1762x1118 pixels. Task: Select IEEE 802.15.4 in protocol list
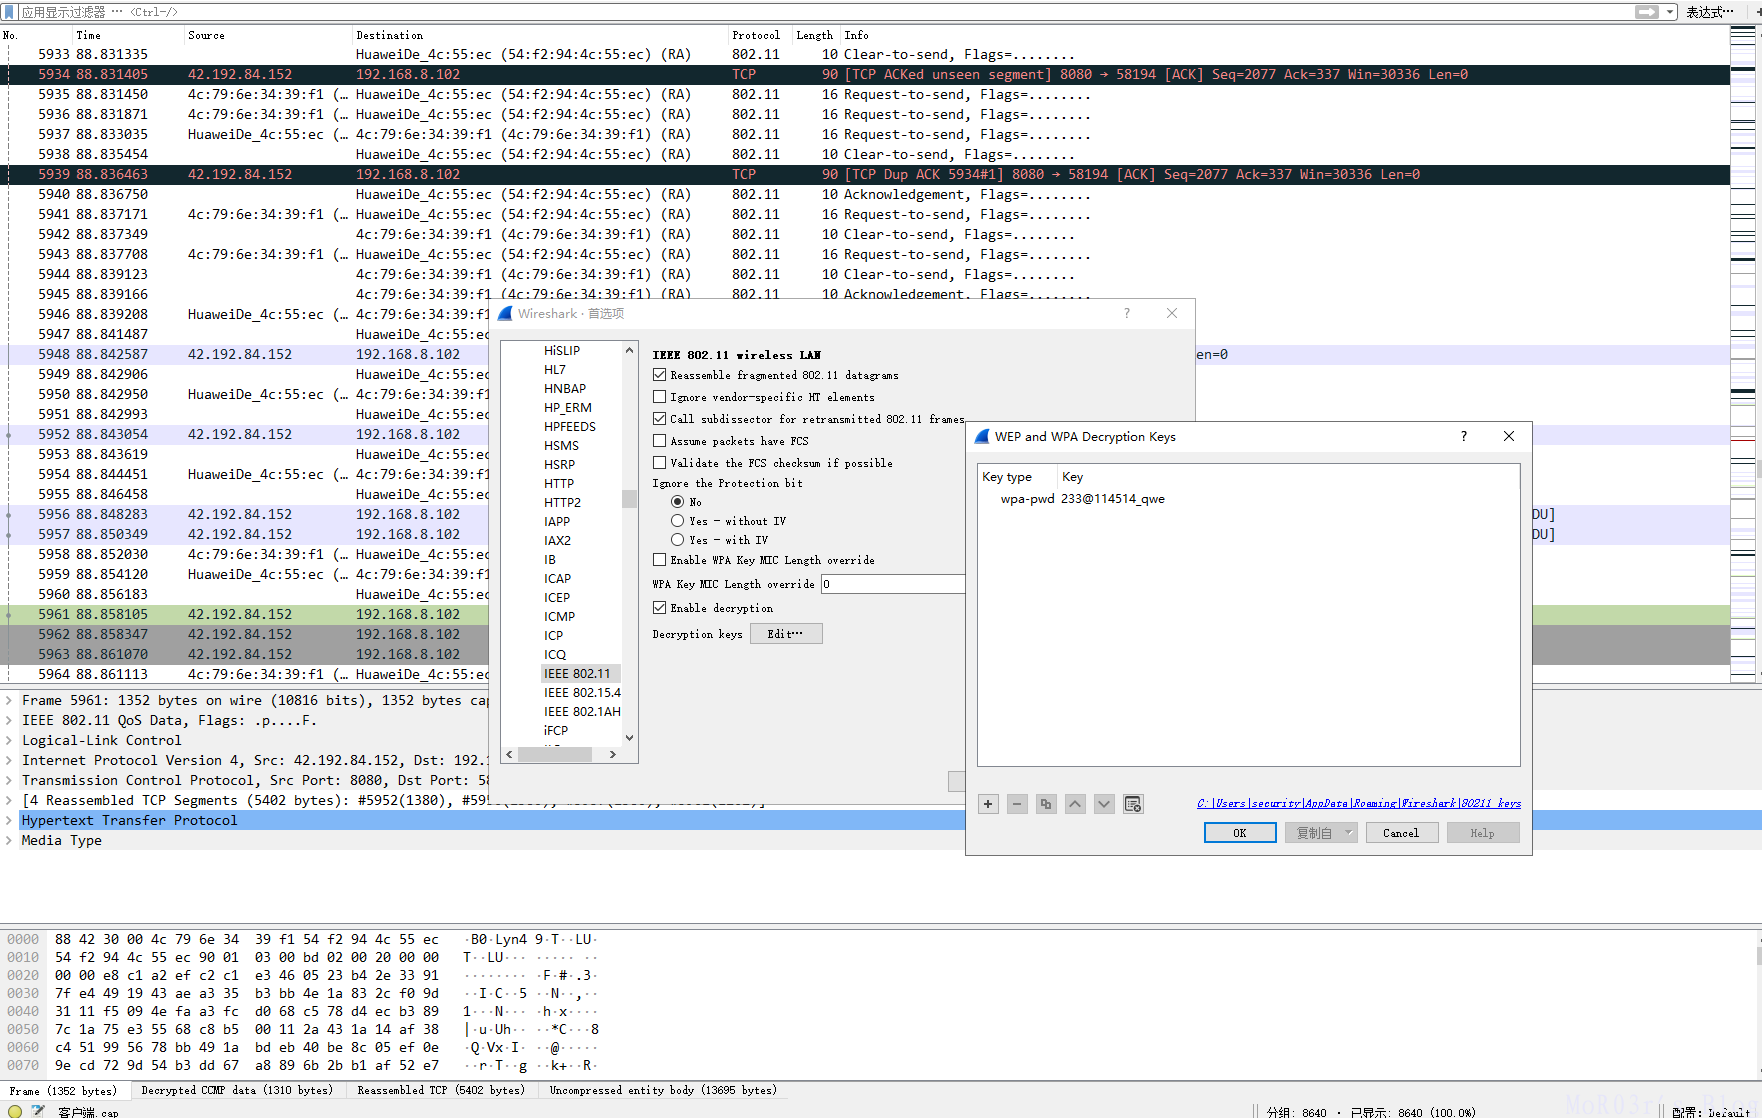582,693
